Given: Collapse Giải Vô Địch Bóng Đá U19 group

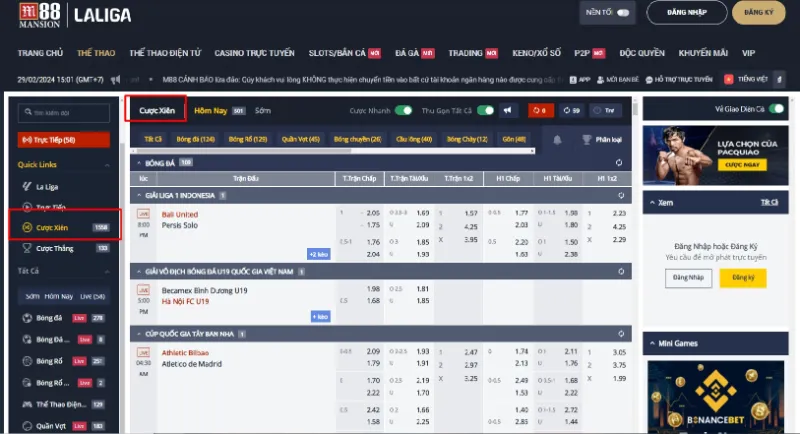Looking at the screenshot, I should click(x=139, y=271).
